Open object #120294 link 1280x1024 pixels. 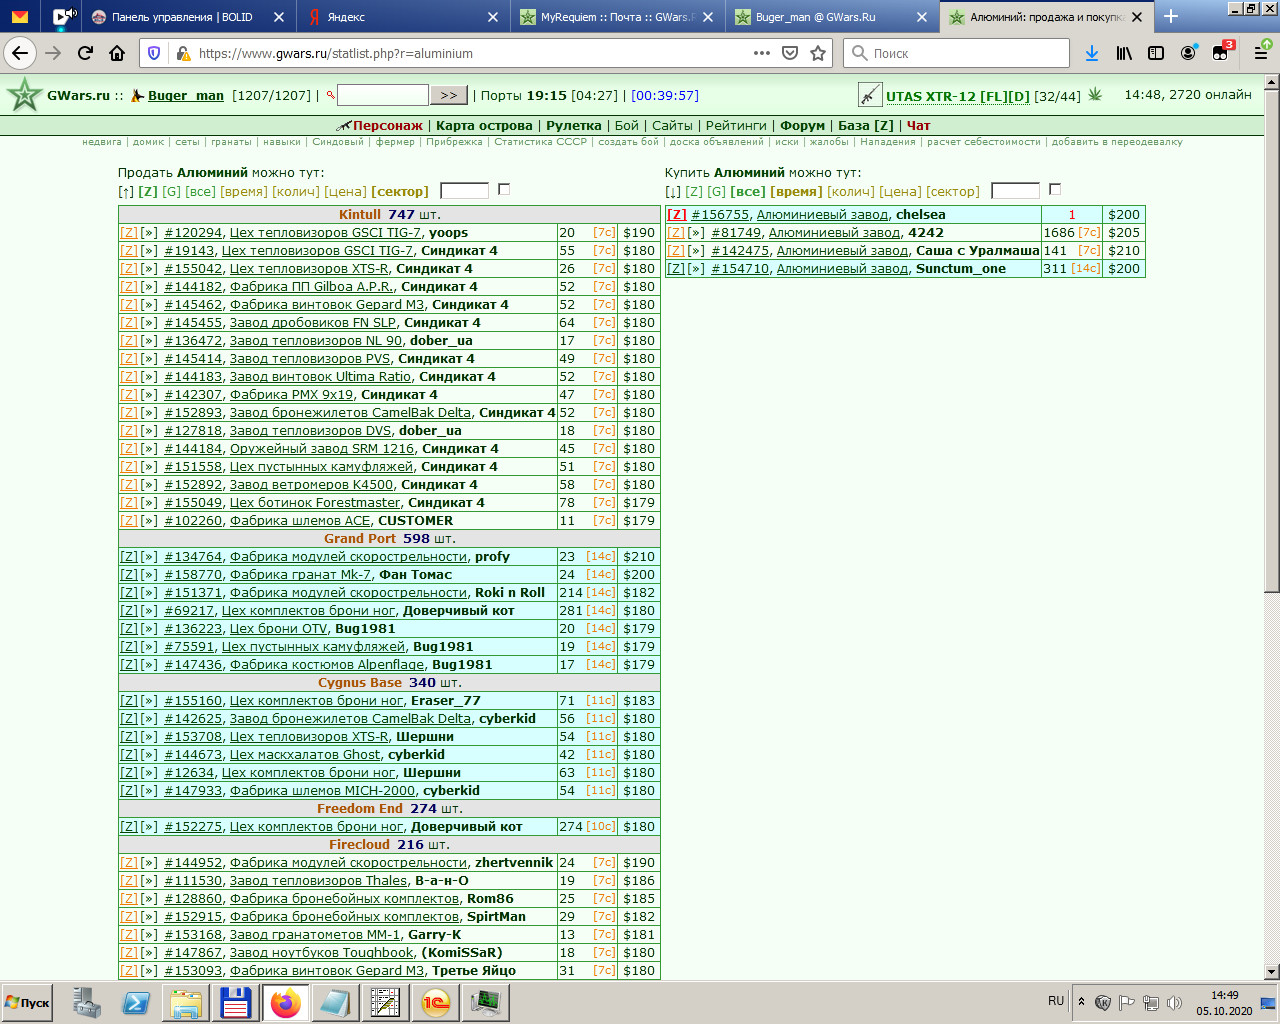click(193, 232)
